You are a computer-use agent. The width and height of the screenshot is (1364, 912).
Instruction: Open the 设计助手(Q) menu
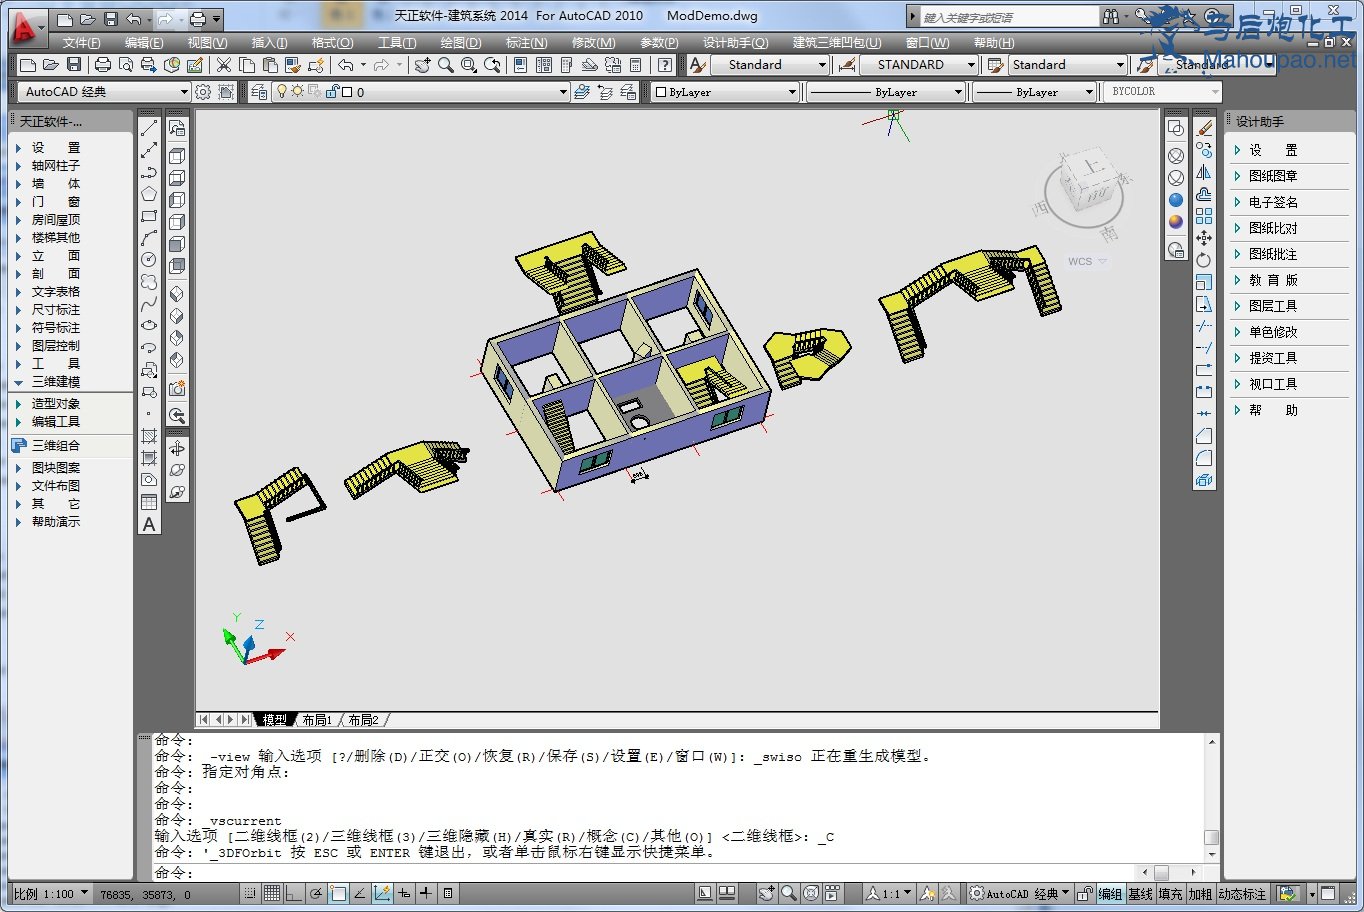coord(735,43)
